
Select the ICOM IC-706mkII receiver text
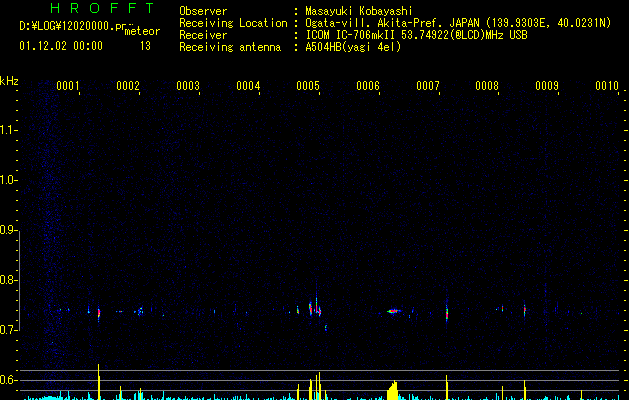click(x=416, y=35)
